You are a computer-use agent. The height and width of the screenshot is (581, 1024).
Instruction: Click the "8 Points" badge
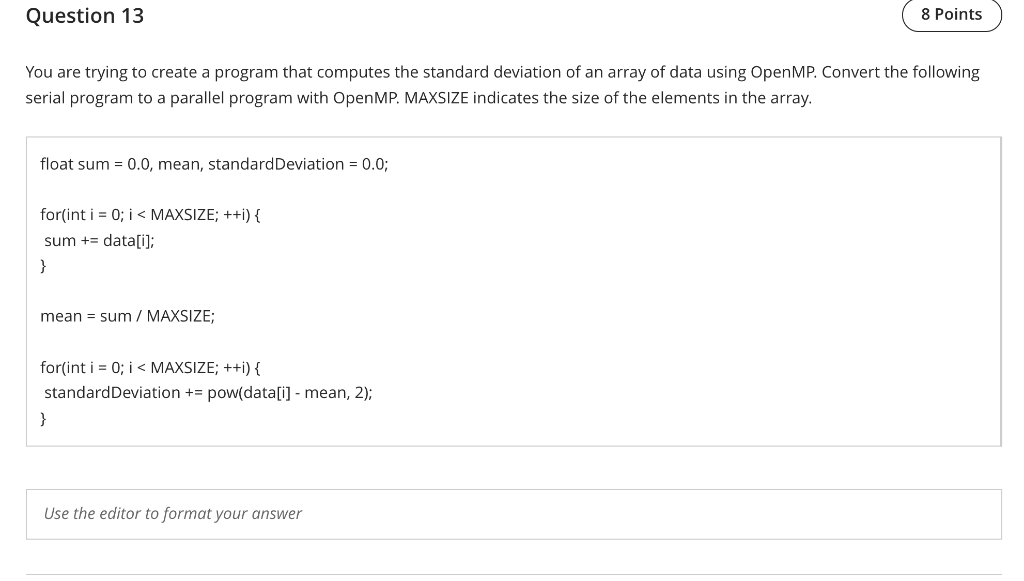tap(951, 14)
